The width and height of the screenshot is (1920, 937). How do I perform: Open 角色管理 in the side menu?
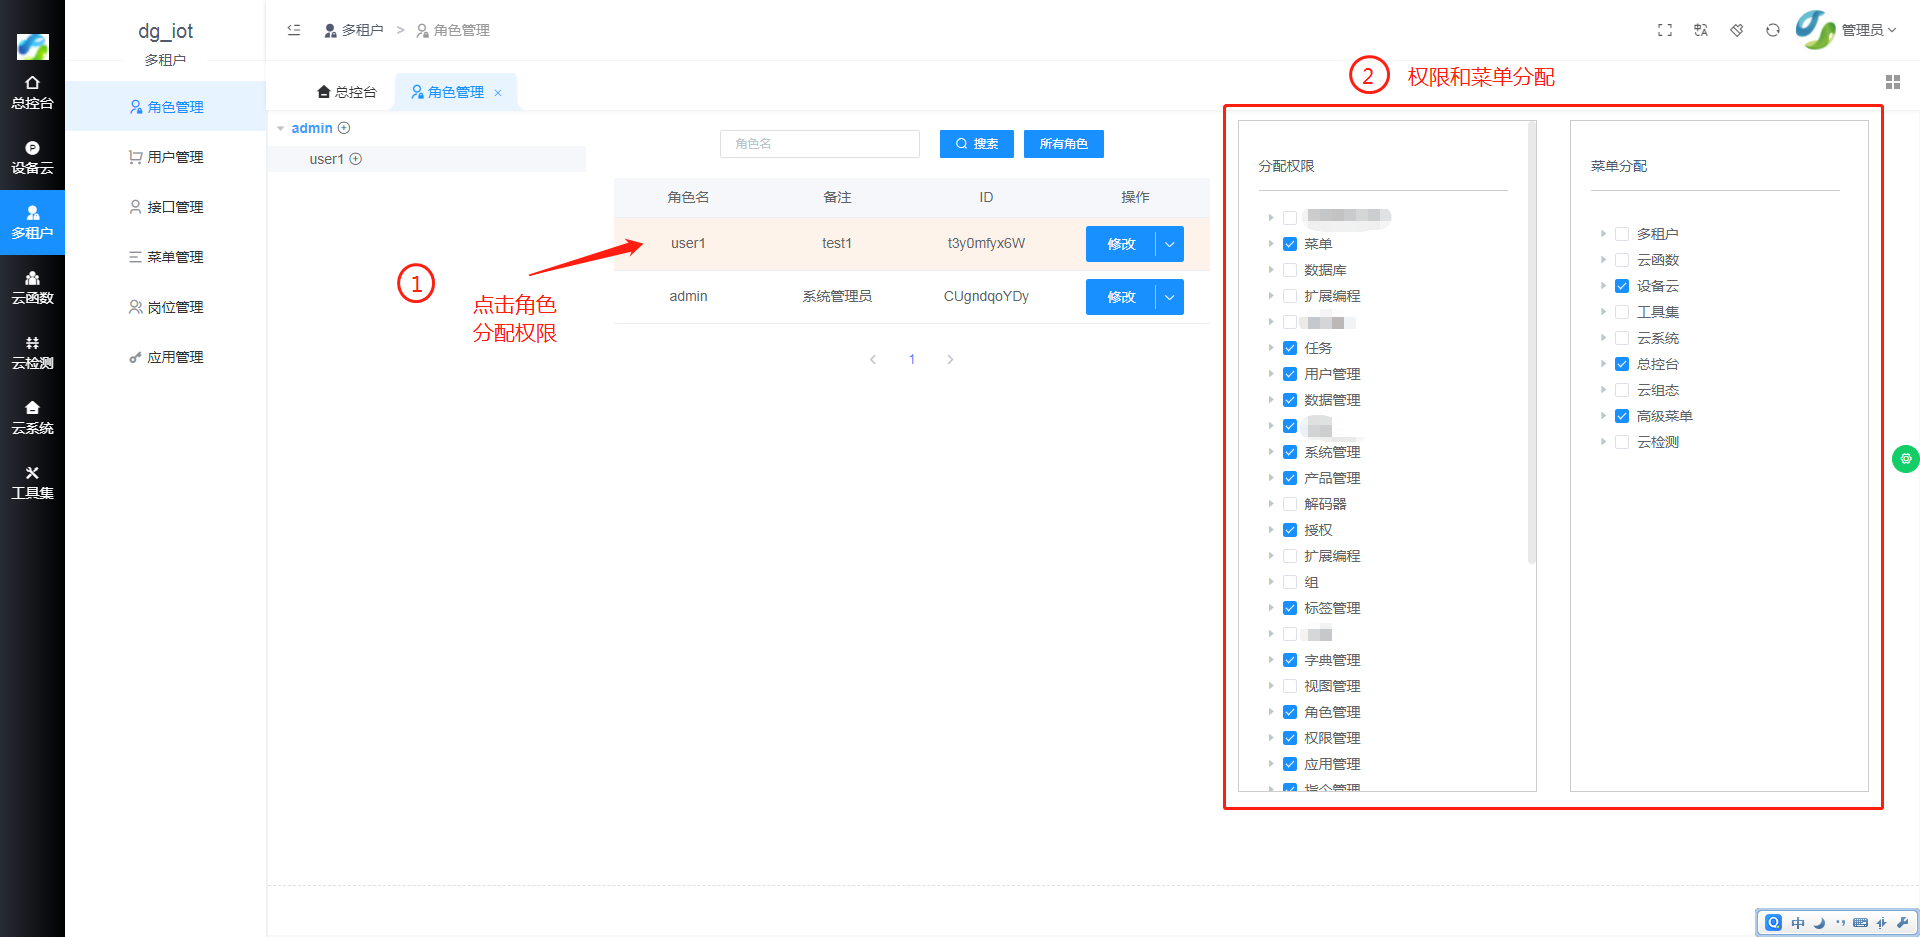click(x=166, y=107)
